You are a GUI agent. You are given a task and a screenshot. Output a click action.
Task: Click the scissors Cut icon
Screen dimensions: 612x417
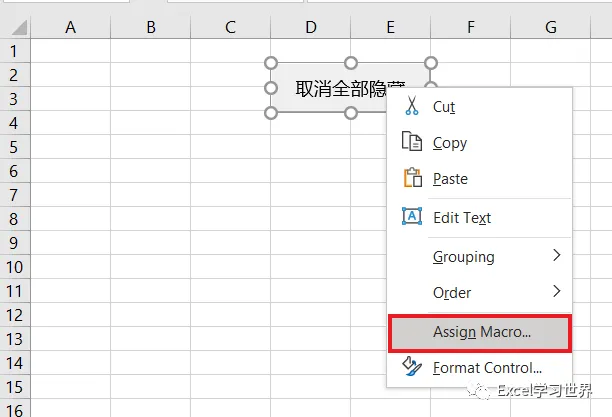click(411, 106)
